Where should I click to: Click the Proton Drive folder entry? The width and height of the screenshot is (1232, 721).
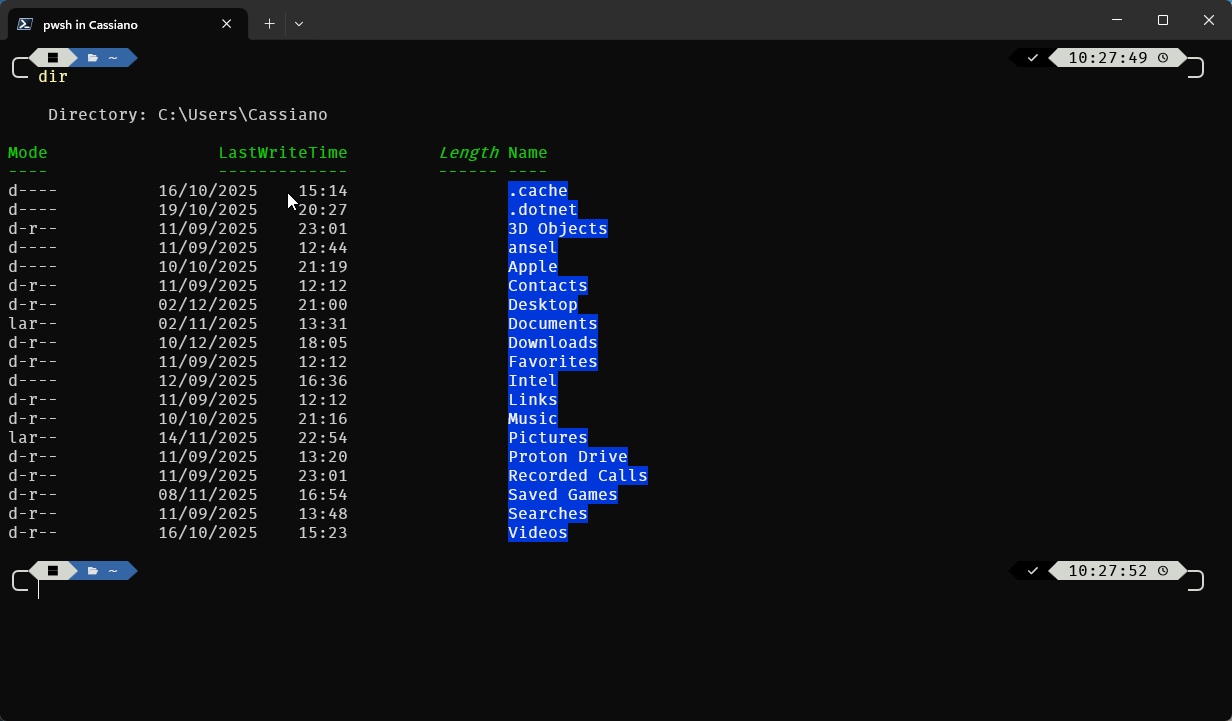(567, 457)
